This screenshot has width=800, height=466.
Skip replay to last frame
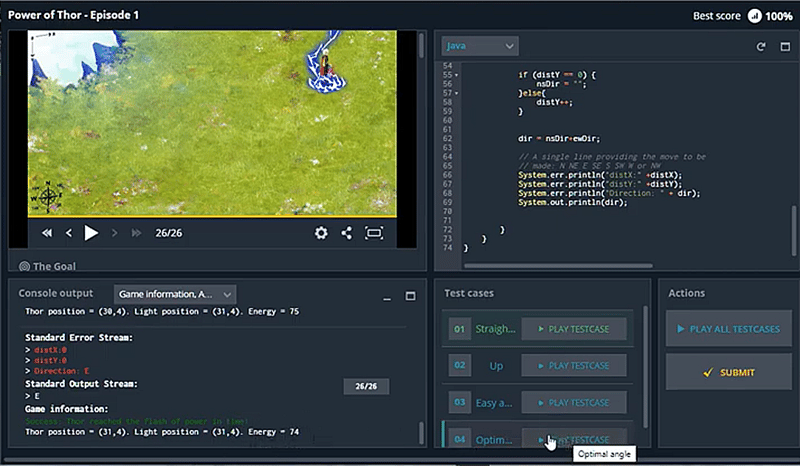coord(136,233)
